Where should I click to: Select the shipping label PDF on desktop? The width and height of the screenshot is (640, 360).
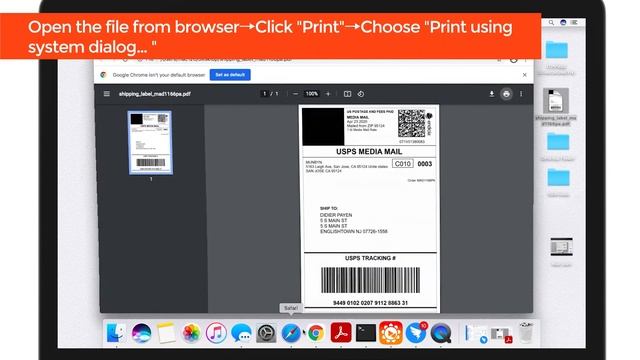(x=556, y=101)
